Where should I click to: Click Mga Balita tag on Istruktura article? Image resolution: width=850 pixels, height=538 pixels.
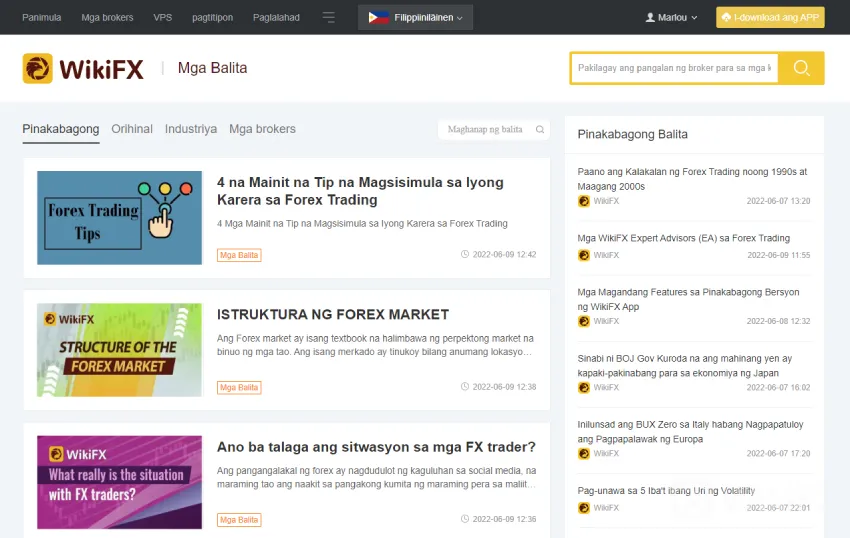pos(239,387)
